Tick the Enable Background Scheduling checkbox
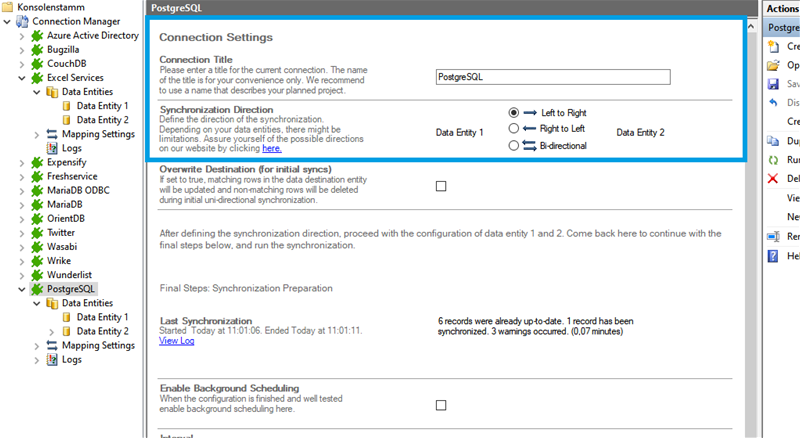 coord(441,405)
